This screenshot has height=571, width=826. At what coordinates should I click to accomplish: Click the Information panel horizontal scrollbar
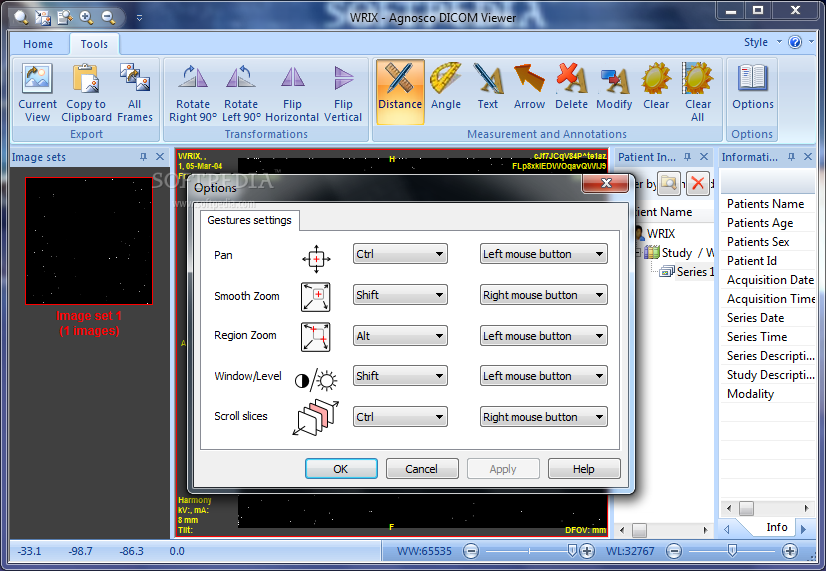pyautogui.click(x=767, y=508)
